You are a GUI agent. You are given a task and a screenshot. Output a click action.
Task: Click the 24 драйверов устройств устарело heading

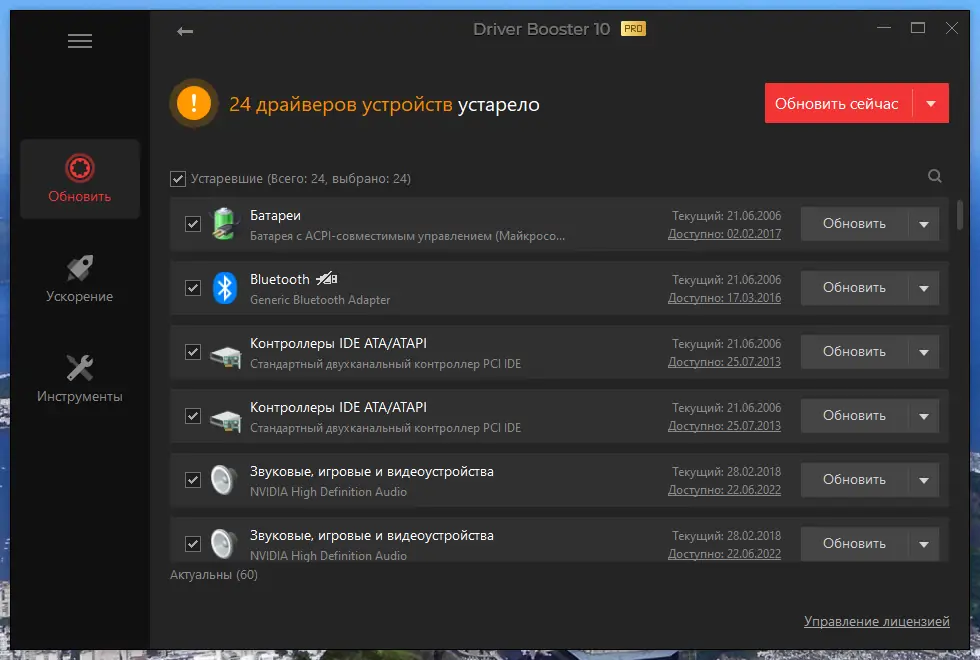pyautogui.click(x=384, y=104)
